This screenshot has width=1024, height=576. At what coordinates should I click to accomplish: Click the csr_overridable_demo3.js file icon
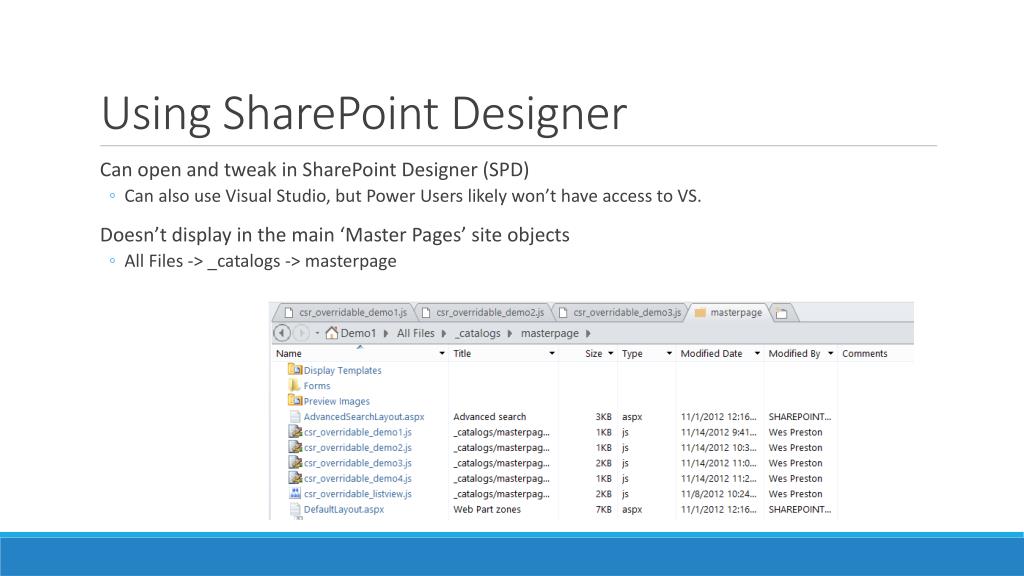coord(295,462)
